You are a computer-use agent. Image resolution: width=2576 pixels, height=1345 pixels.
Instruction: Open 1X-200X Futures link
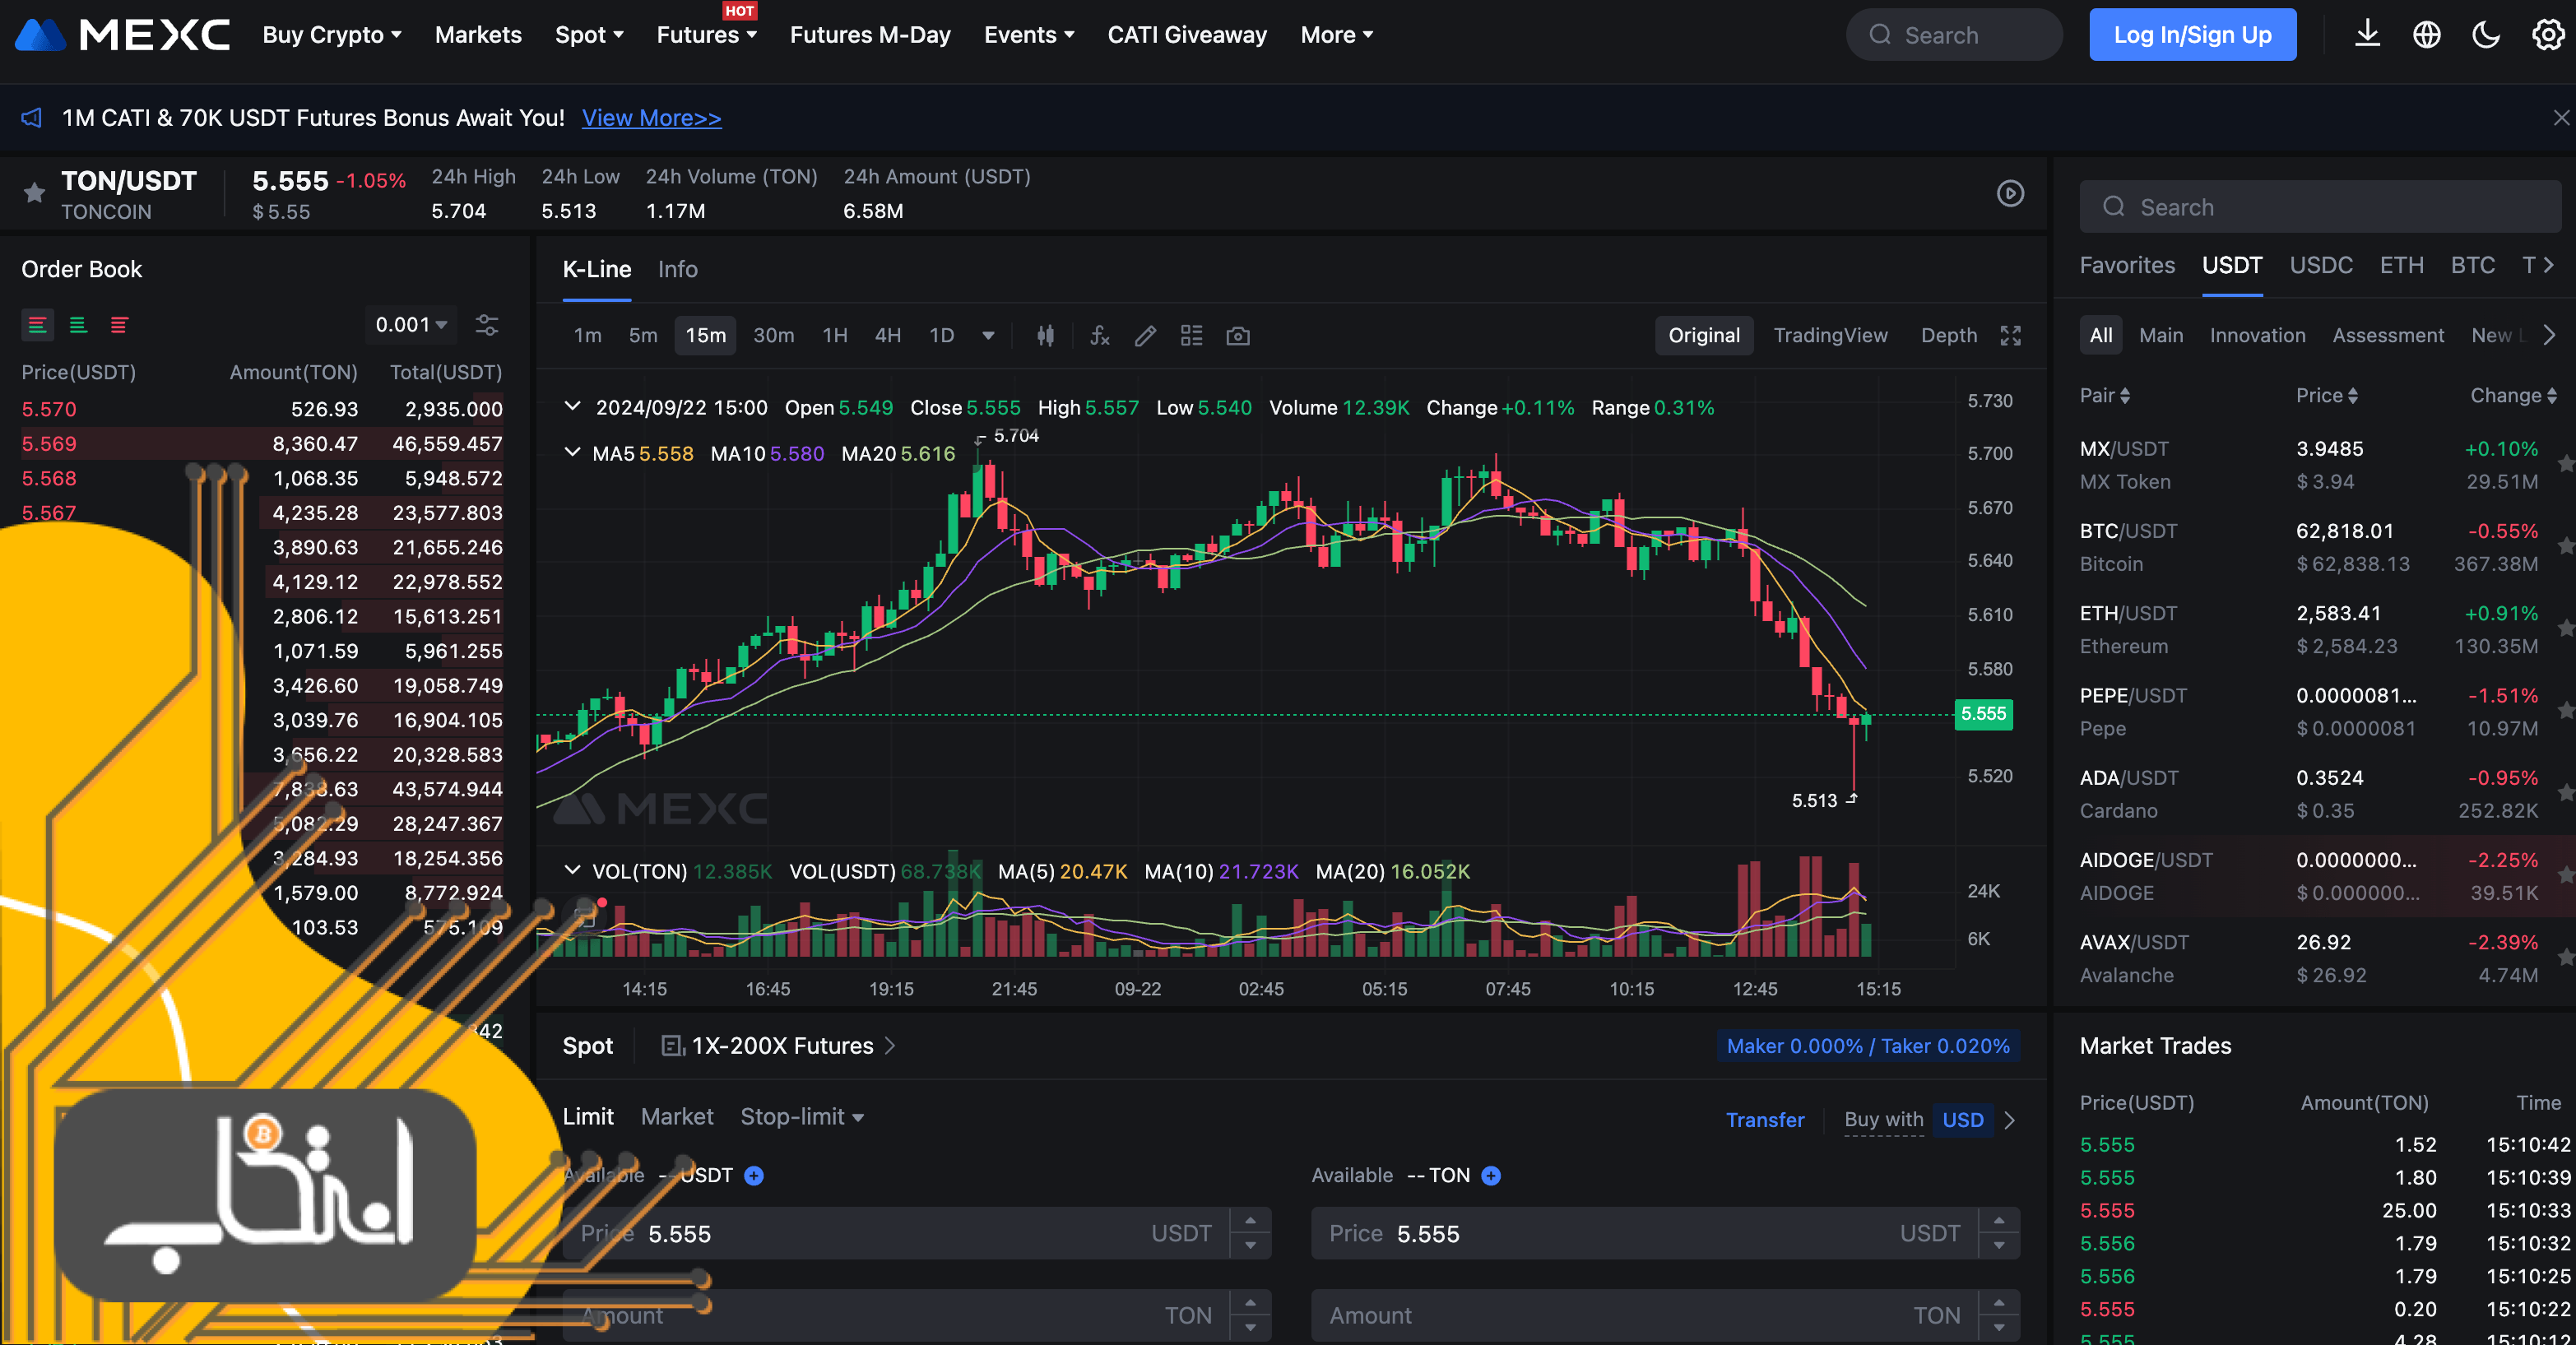tap(778, 1046)
